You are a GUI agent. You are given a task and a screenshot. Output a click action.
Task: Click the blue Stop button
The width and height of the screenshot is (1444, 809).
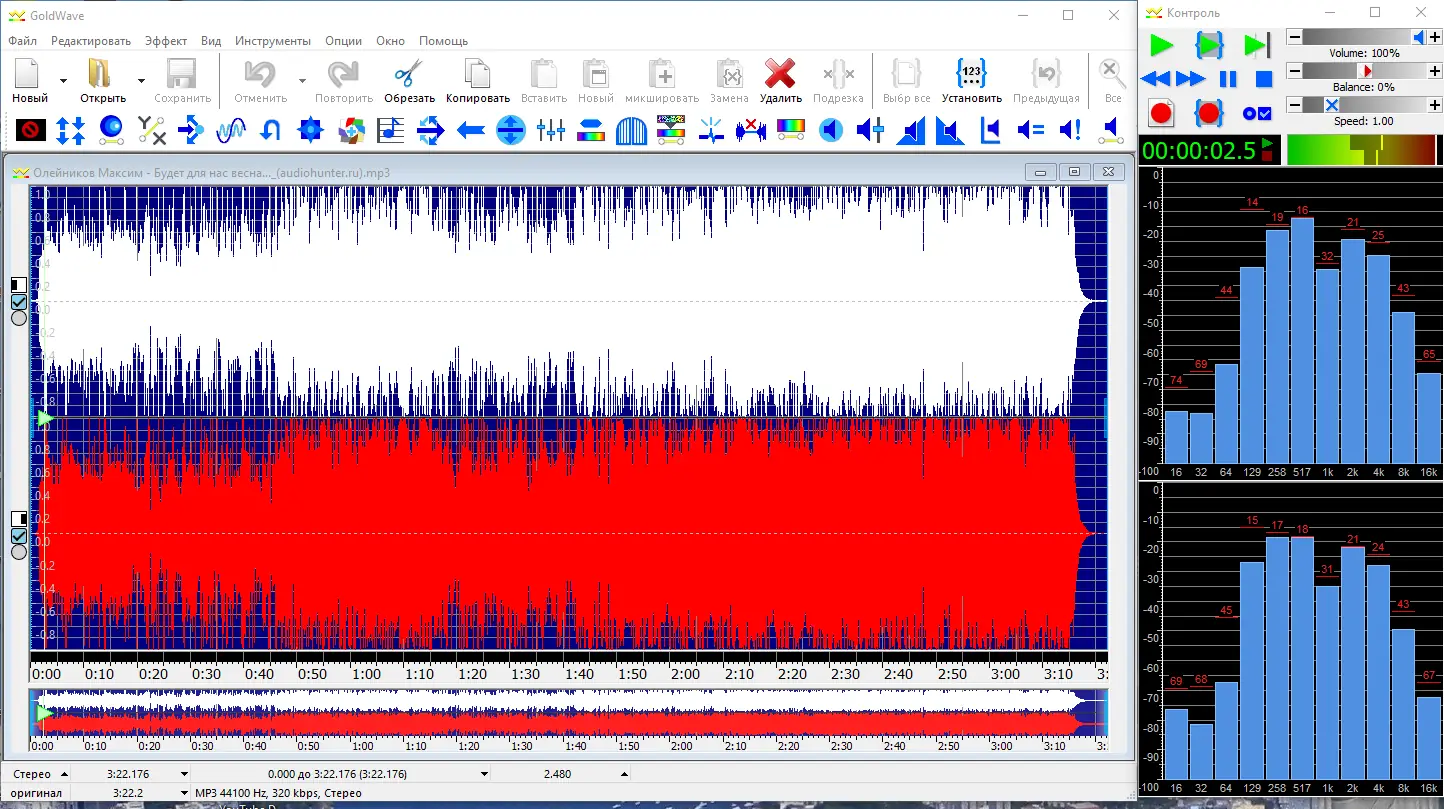(1264, 79)
